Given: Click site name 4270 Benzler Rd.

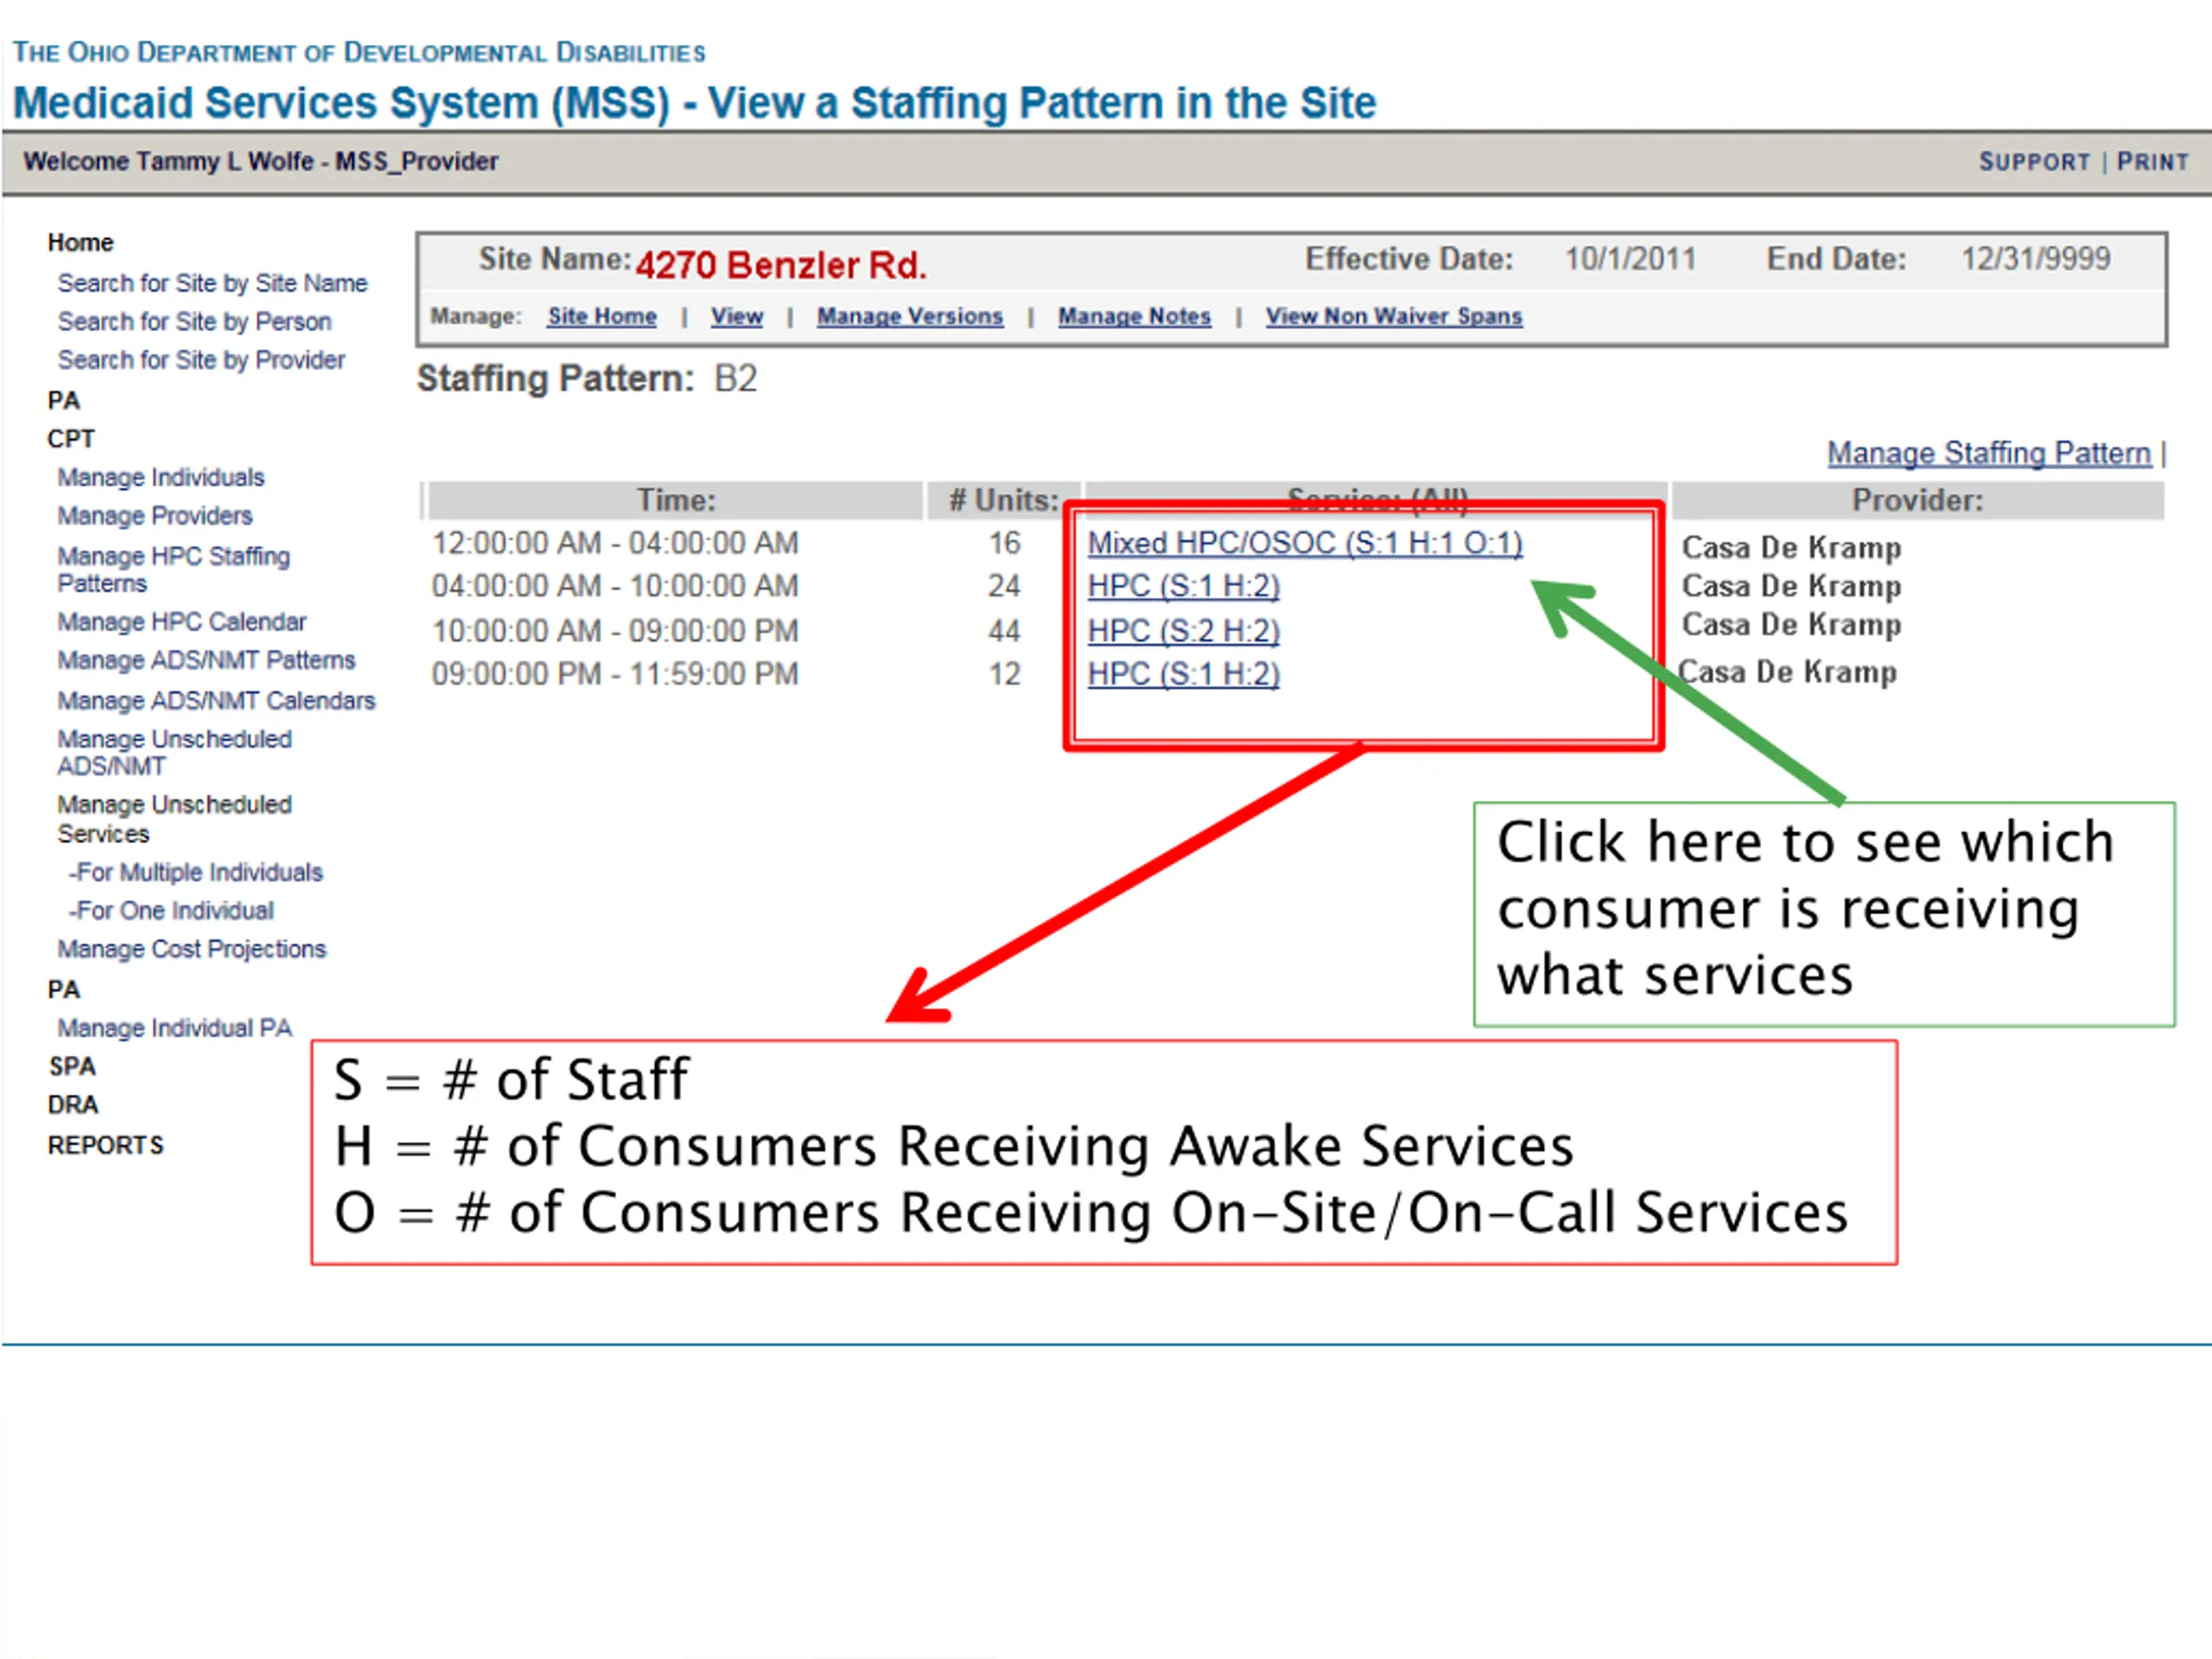Looking at the screenshot, I should (x=781, y=265).
